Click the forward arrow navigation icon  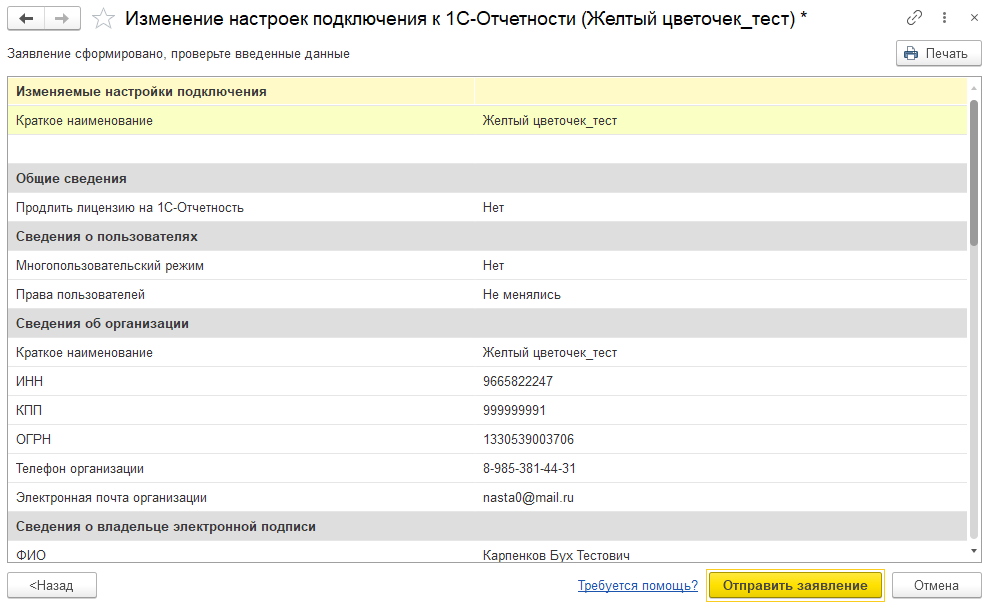pyautogui.click(x=62, y=19)
